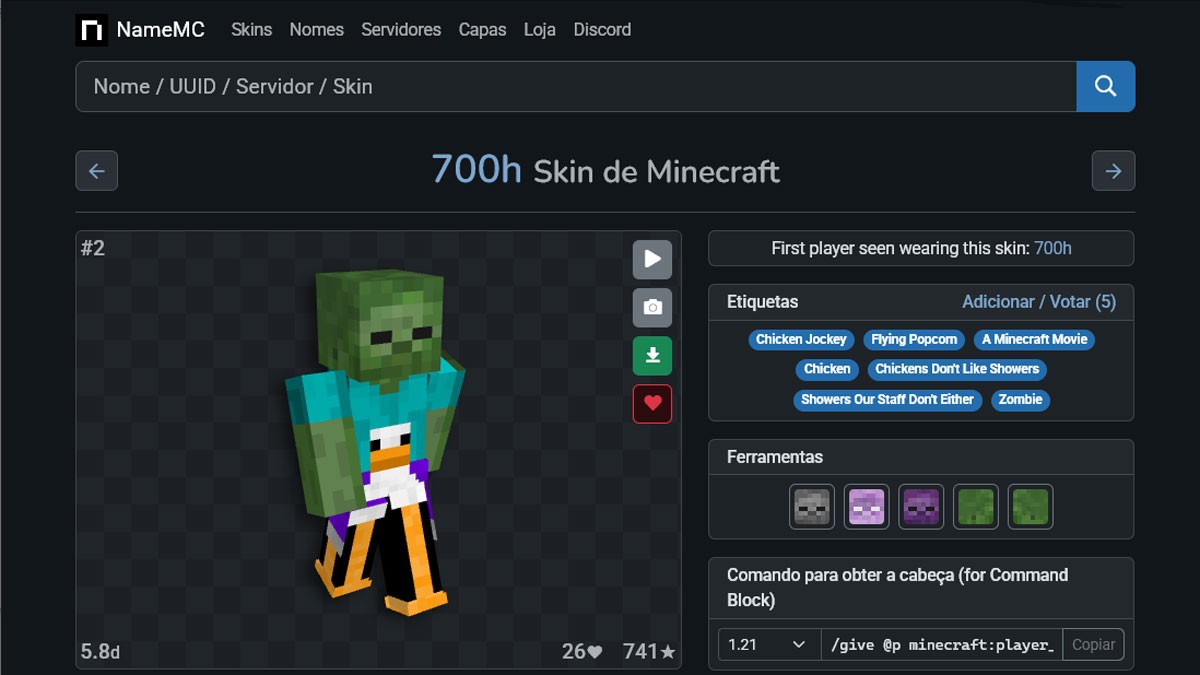Select the Chicken Jockey tag
Viewport: 1200px width, 675px height.
pos(801,339)
